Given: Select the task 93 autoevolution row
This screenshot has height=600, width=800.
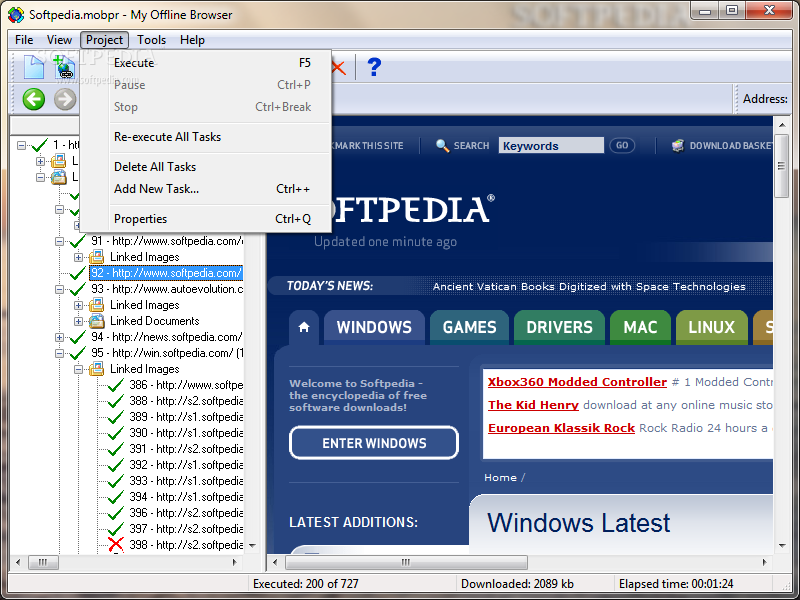Looking at the screenshot, I should click(167, 289).
